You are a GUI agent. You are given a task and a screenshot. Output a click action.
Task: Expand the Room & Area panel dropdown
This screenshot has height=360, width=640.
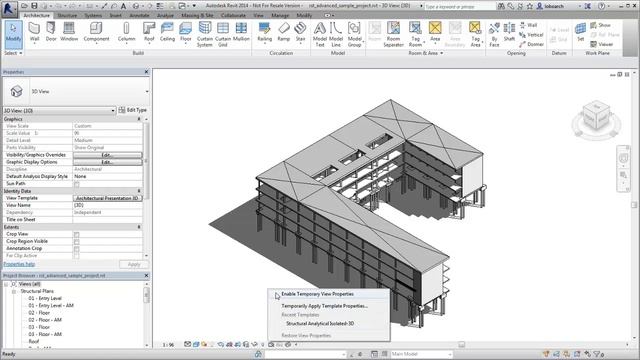click(426, 53)
